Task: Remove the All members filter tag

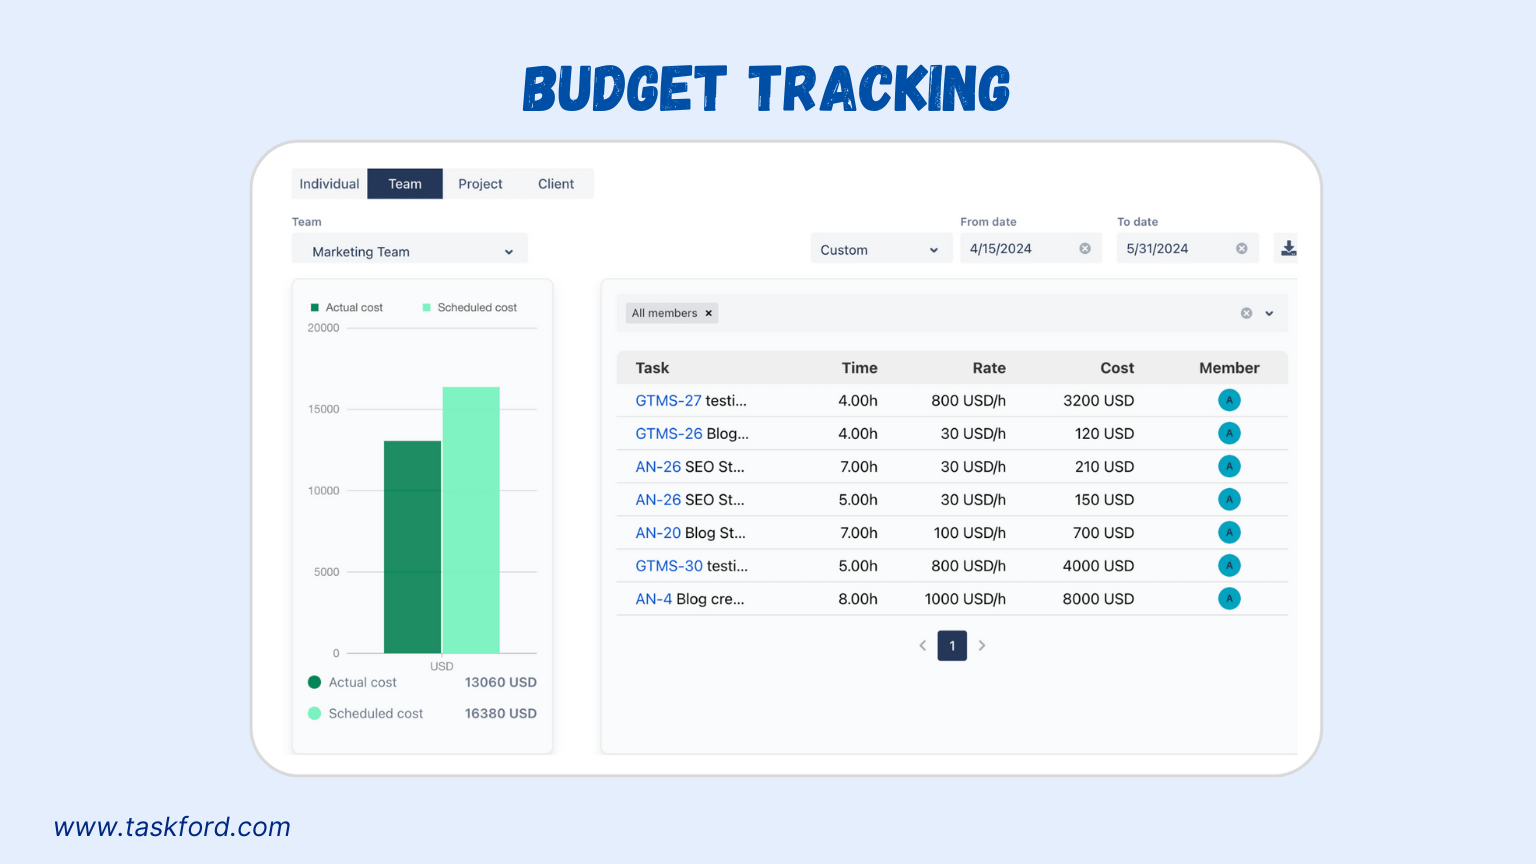Action: 709,313
